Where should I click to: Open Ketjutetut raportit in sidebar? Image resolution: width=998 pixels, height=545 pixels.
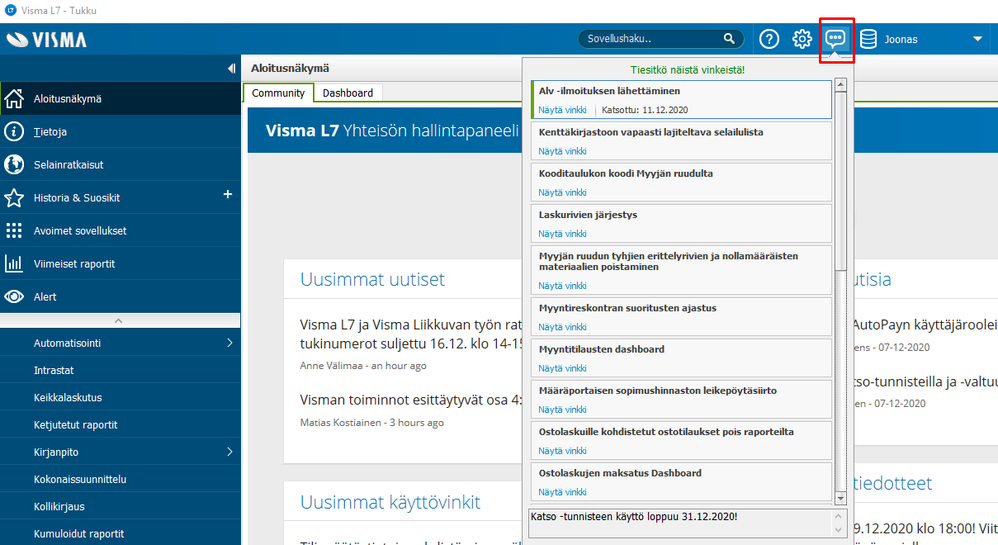tap(120, 425)
